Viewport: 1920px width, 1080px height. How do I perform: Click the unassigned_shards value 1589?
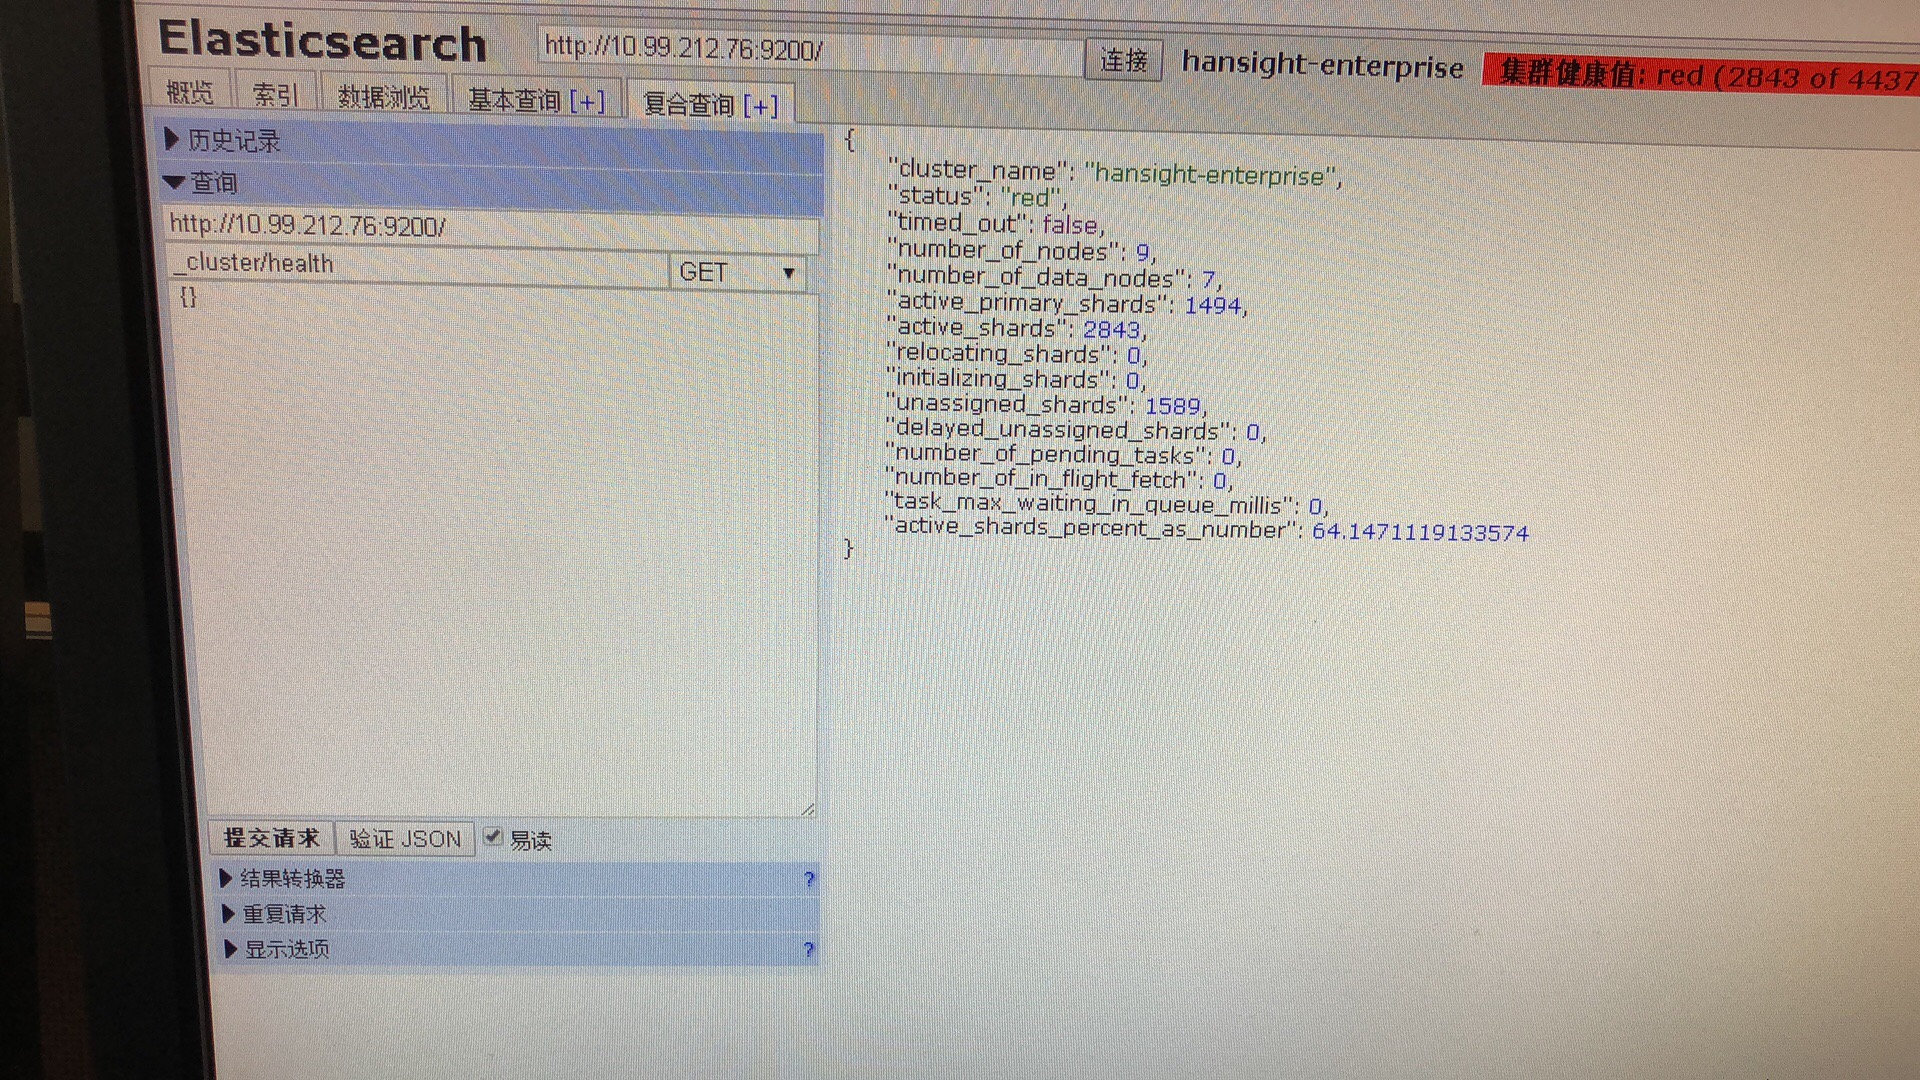click(1172, 406)
